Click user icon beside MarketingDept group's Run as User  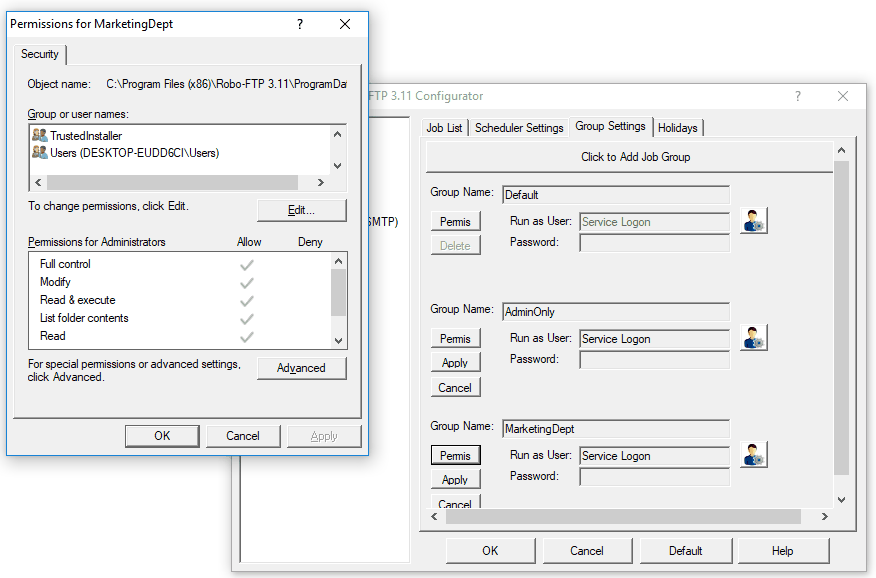coord(754,455)
